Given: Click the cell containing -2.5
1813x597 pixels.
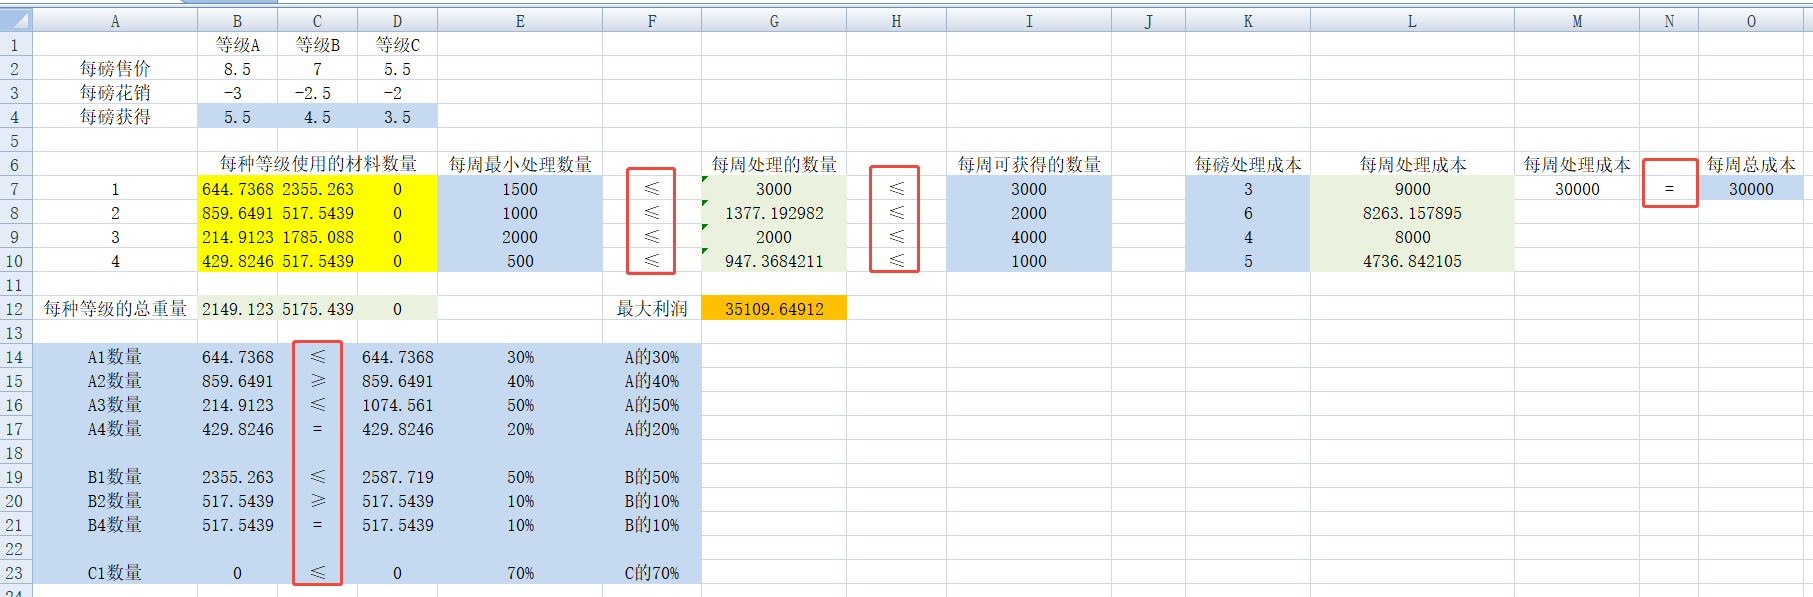Looking at the screenshot, I should 318,93.
